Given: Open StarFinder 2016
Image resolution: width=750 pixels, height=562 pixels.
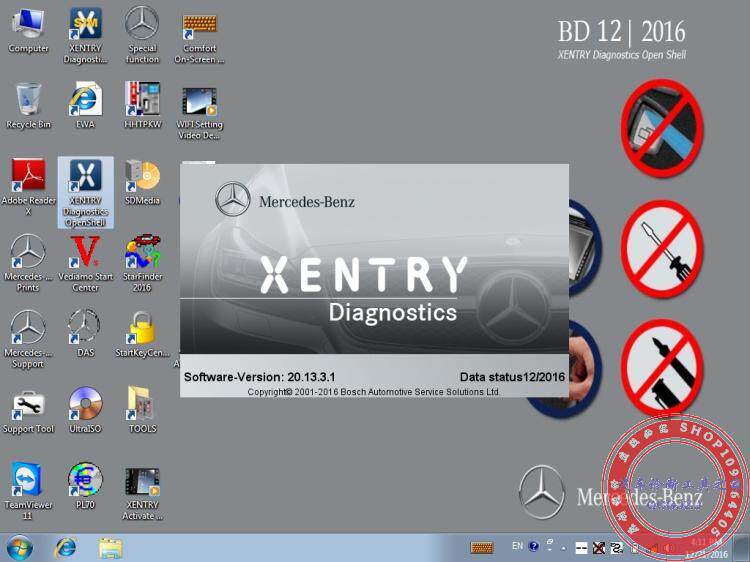Looking at the screenshot, I should click(x=142, y=264).
